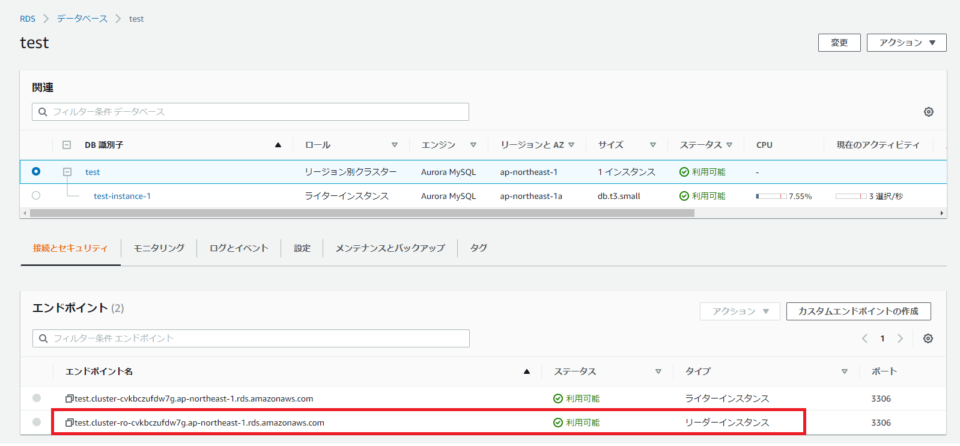
Task: Collapse the test cluster tree row
Action: click(68, 172)
